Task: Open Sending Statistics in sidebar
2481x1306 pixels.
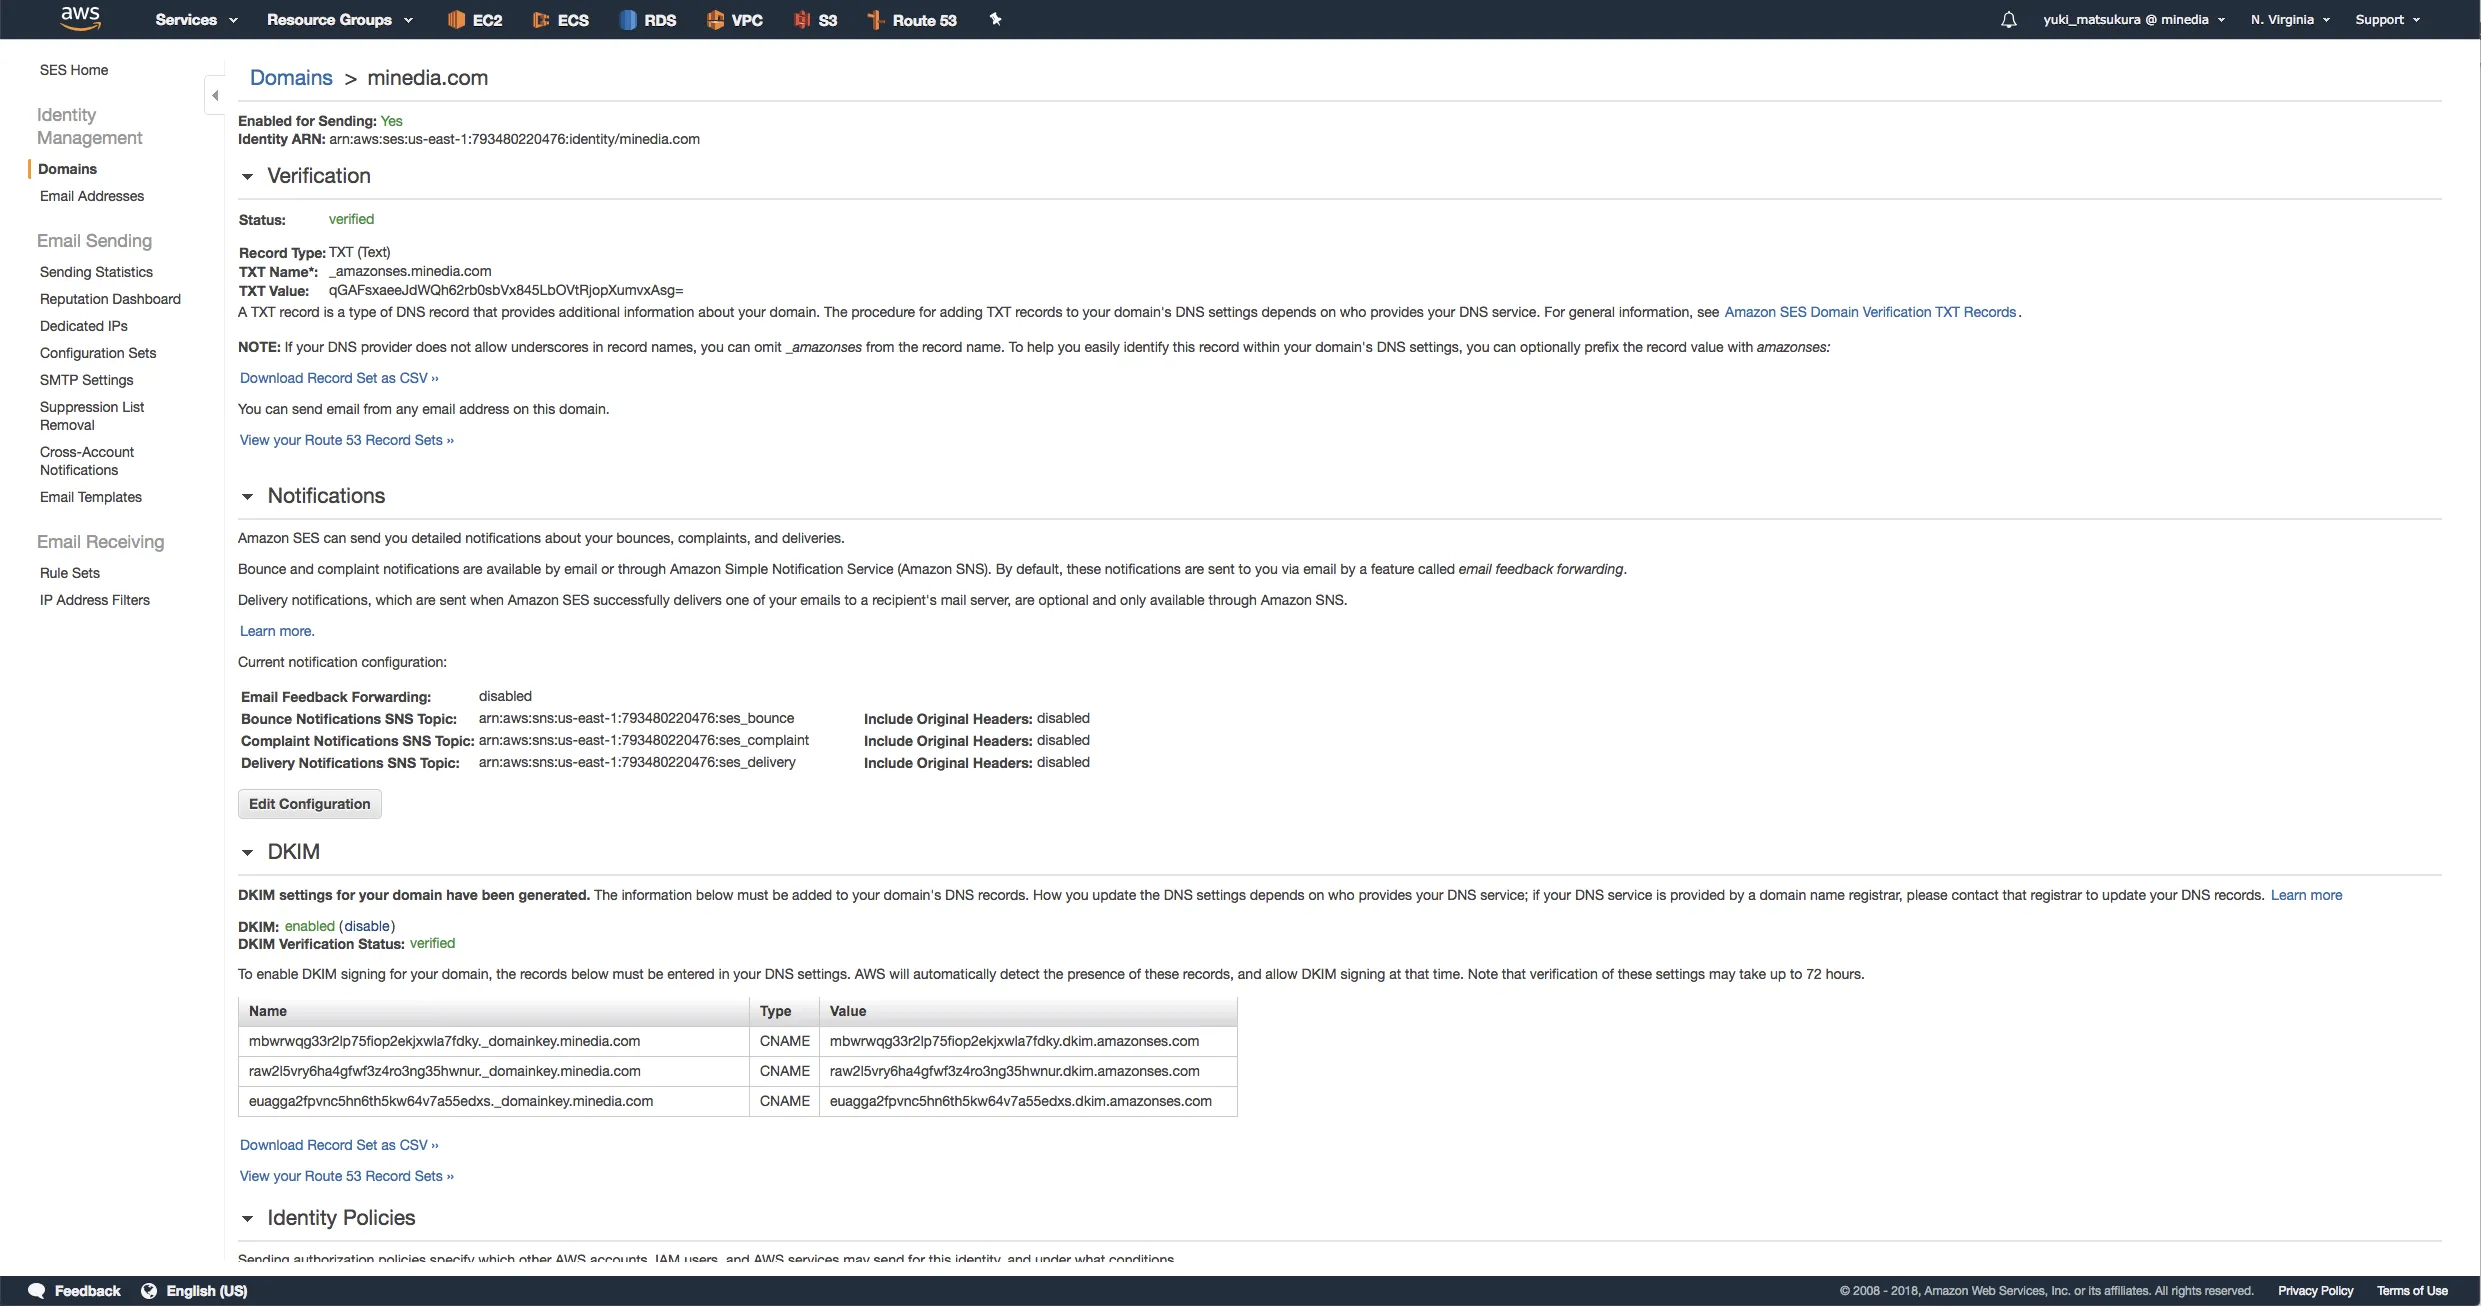Action: click(x=96, y=272)
